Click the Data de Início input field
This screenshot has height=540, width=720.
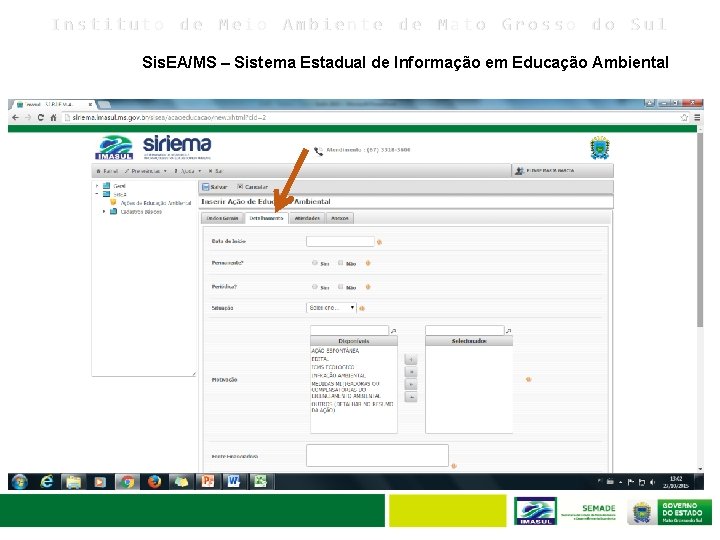click(340, 242)
